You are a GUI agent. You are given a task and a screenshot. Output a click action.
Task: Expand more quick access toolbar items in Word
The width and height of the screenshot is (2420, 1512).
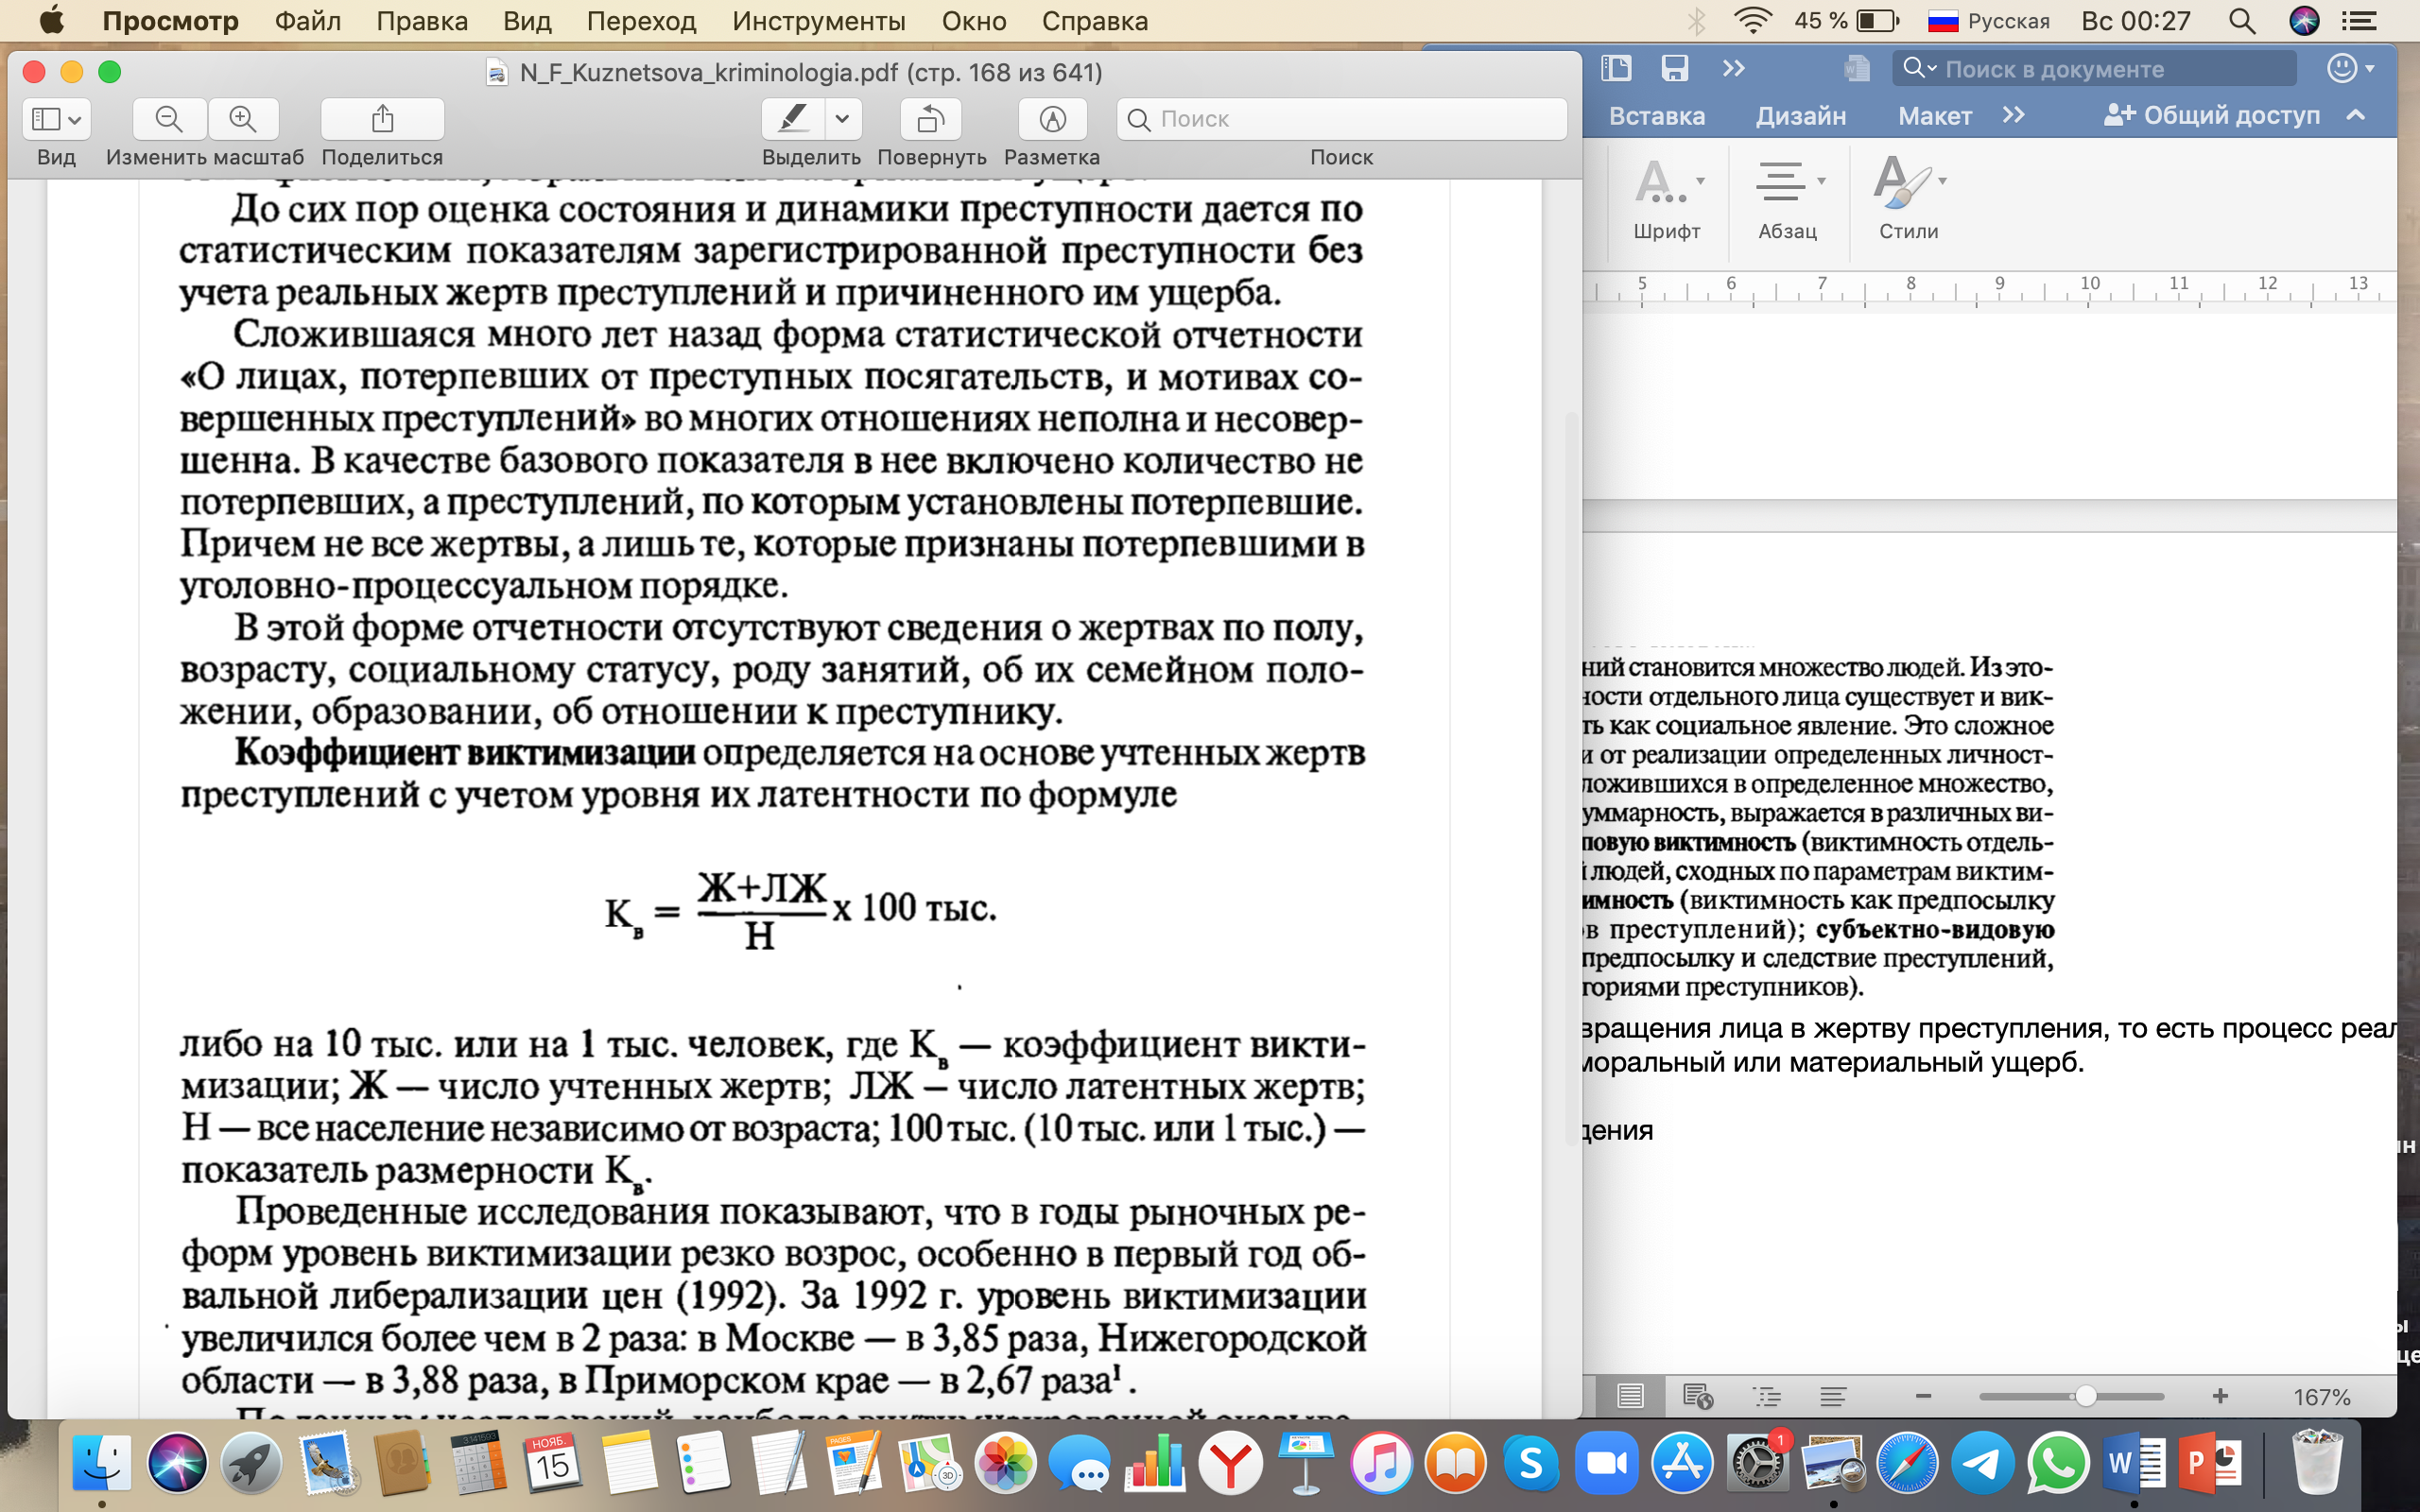click(x=1733, y=68)
